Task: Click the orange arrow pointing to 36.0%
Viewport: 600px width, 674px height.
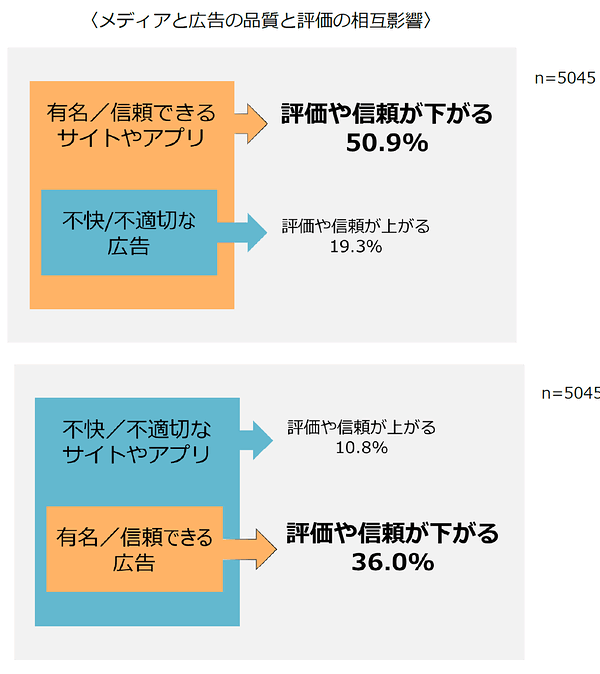Action: click(x=251, y=549)
